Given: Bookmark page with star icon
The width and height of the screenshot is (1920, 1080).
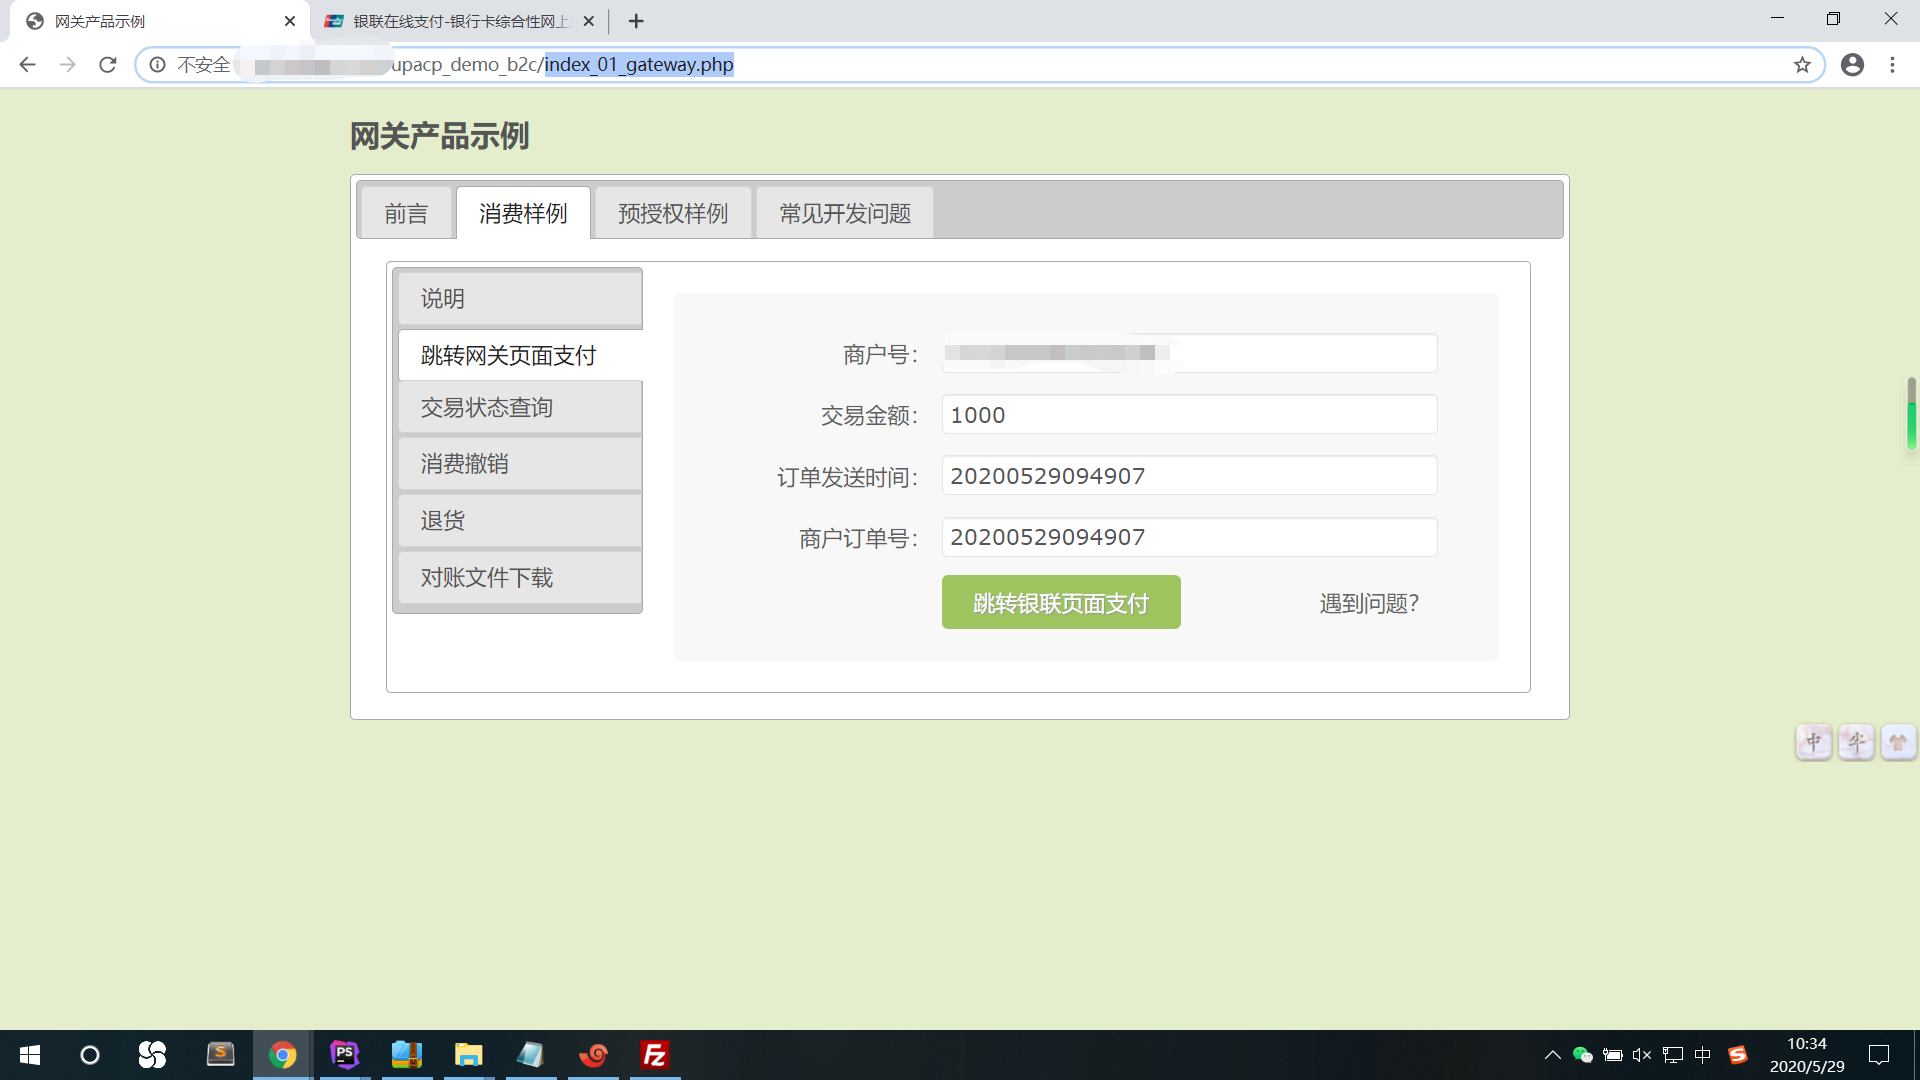Looking at the screenshot, I should click(1802, 65).
